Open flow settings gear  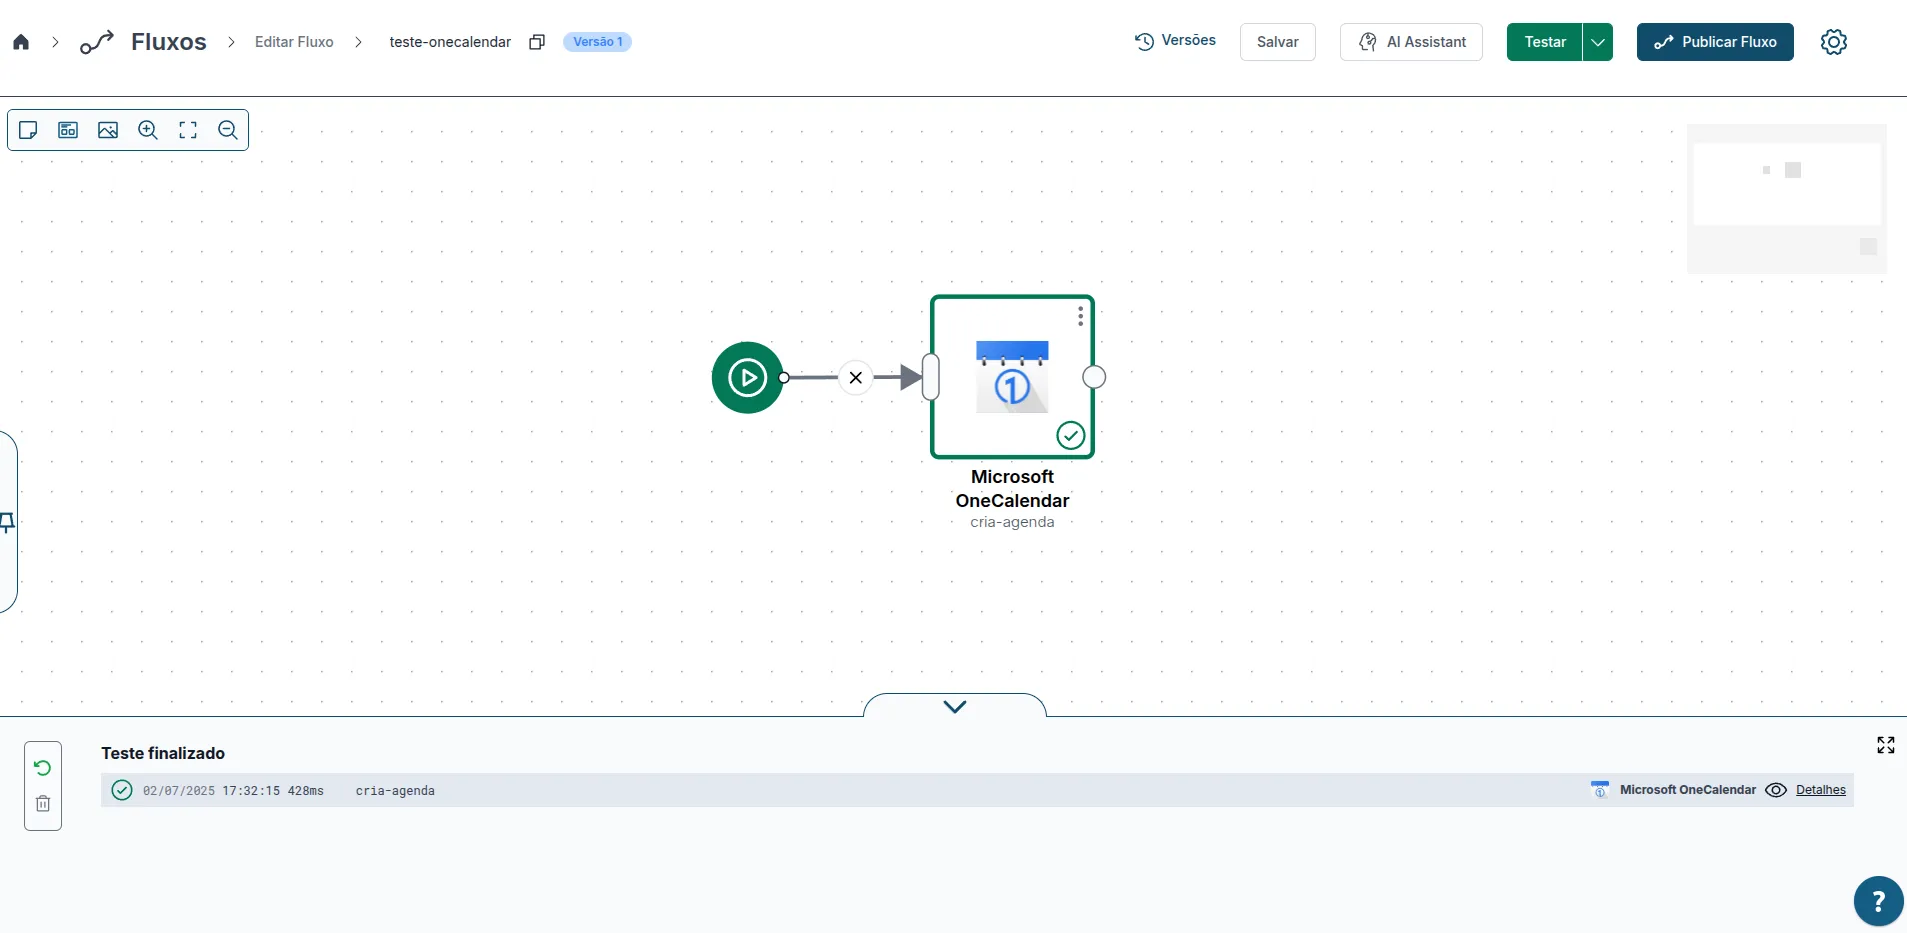(1834, 42)
